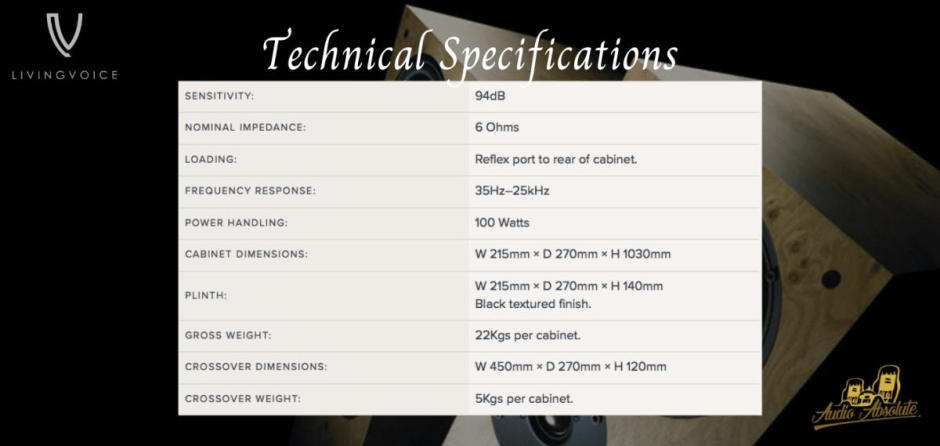940x446 pixels.
Task: Select the Reflex port description text
Action: pos(555,160)
